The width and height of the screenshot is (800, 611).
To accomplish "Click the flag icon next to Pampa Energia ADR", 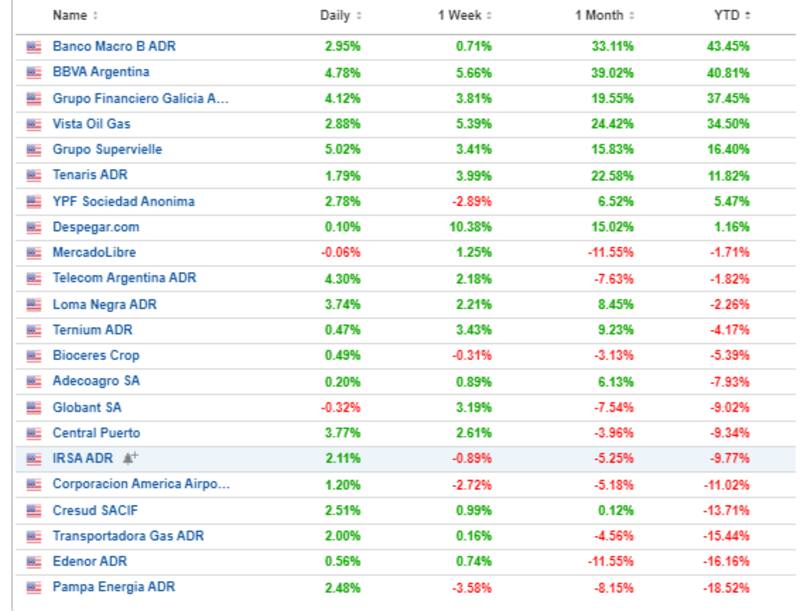I will (x=33, y=588).
